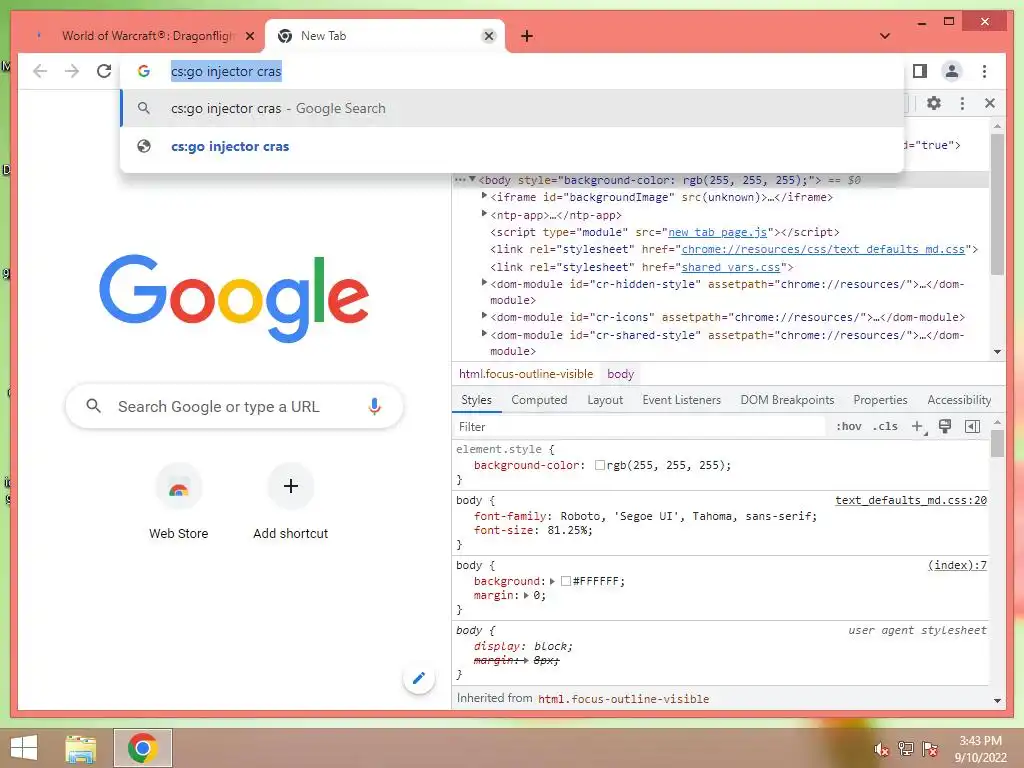This screenshot has width=1024, height=768.
Task: Select the Styles tab
Action: 476,400
